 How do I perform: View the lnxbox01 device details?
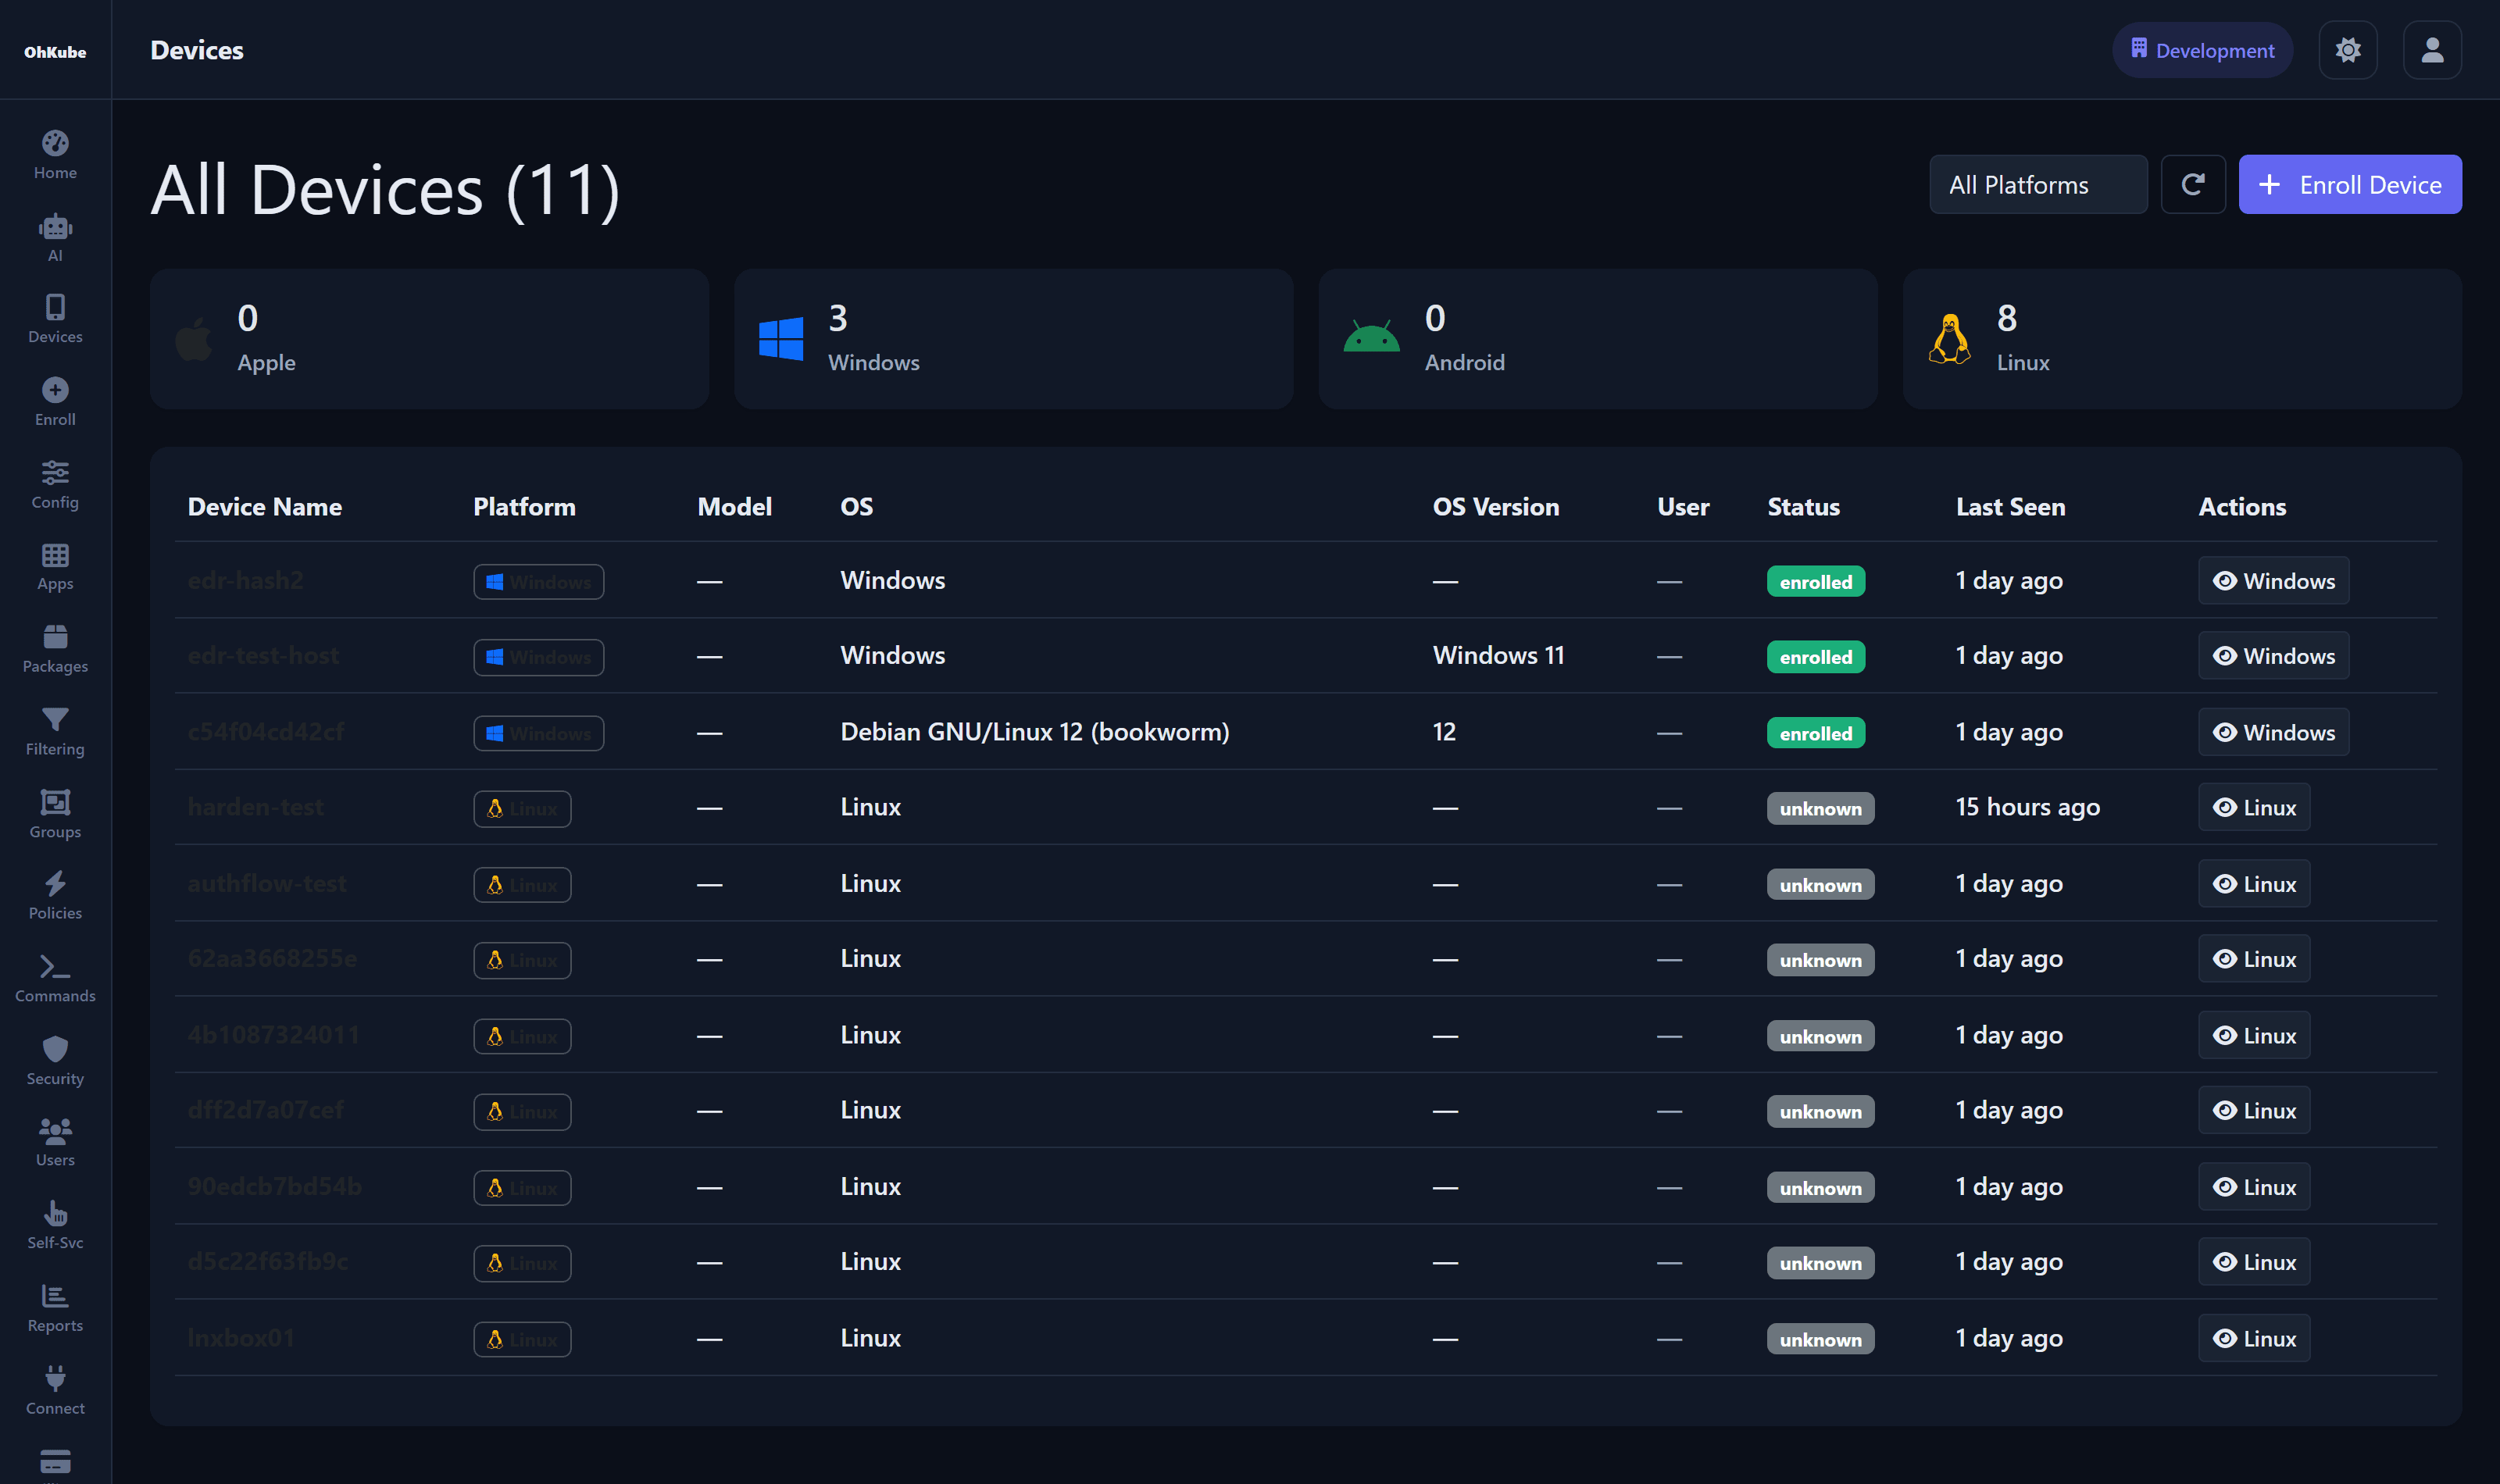pos(2253,1338)
